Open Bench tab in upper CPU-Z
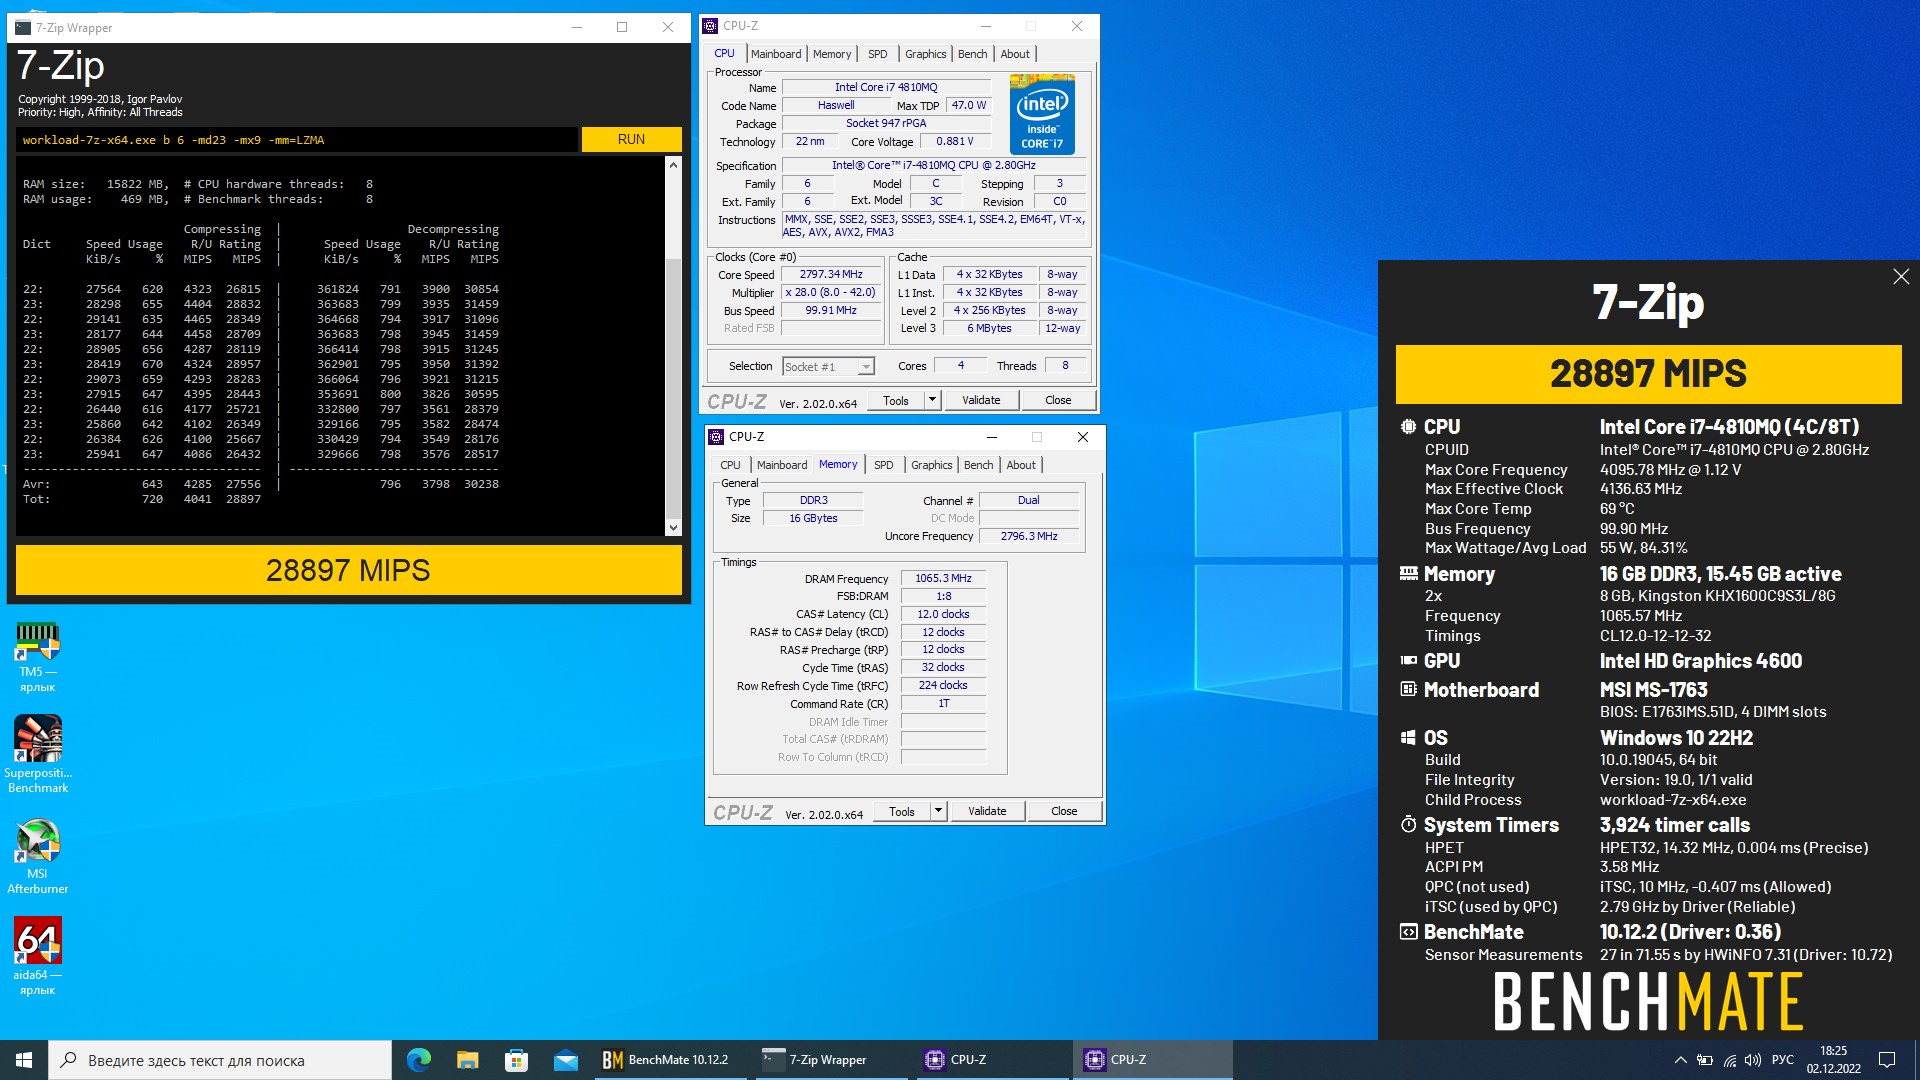The width and height of the screenshot is (1920, 1080). point(973,54)
